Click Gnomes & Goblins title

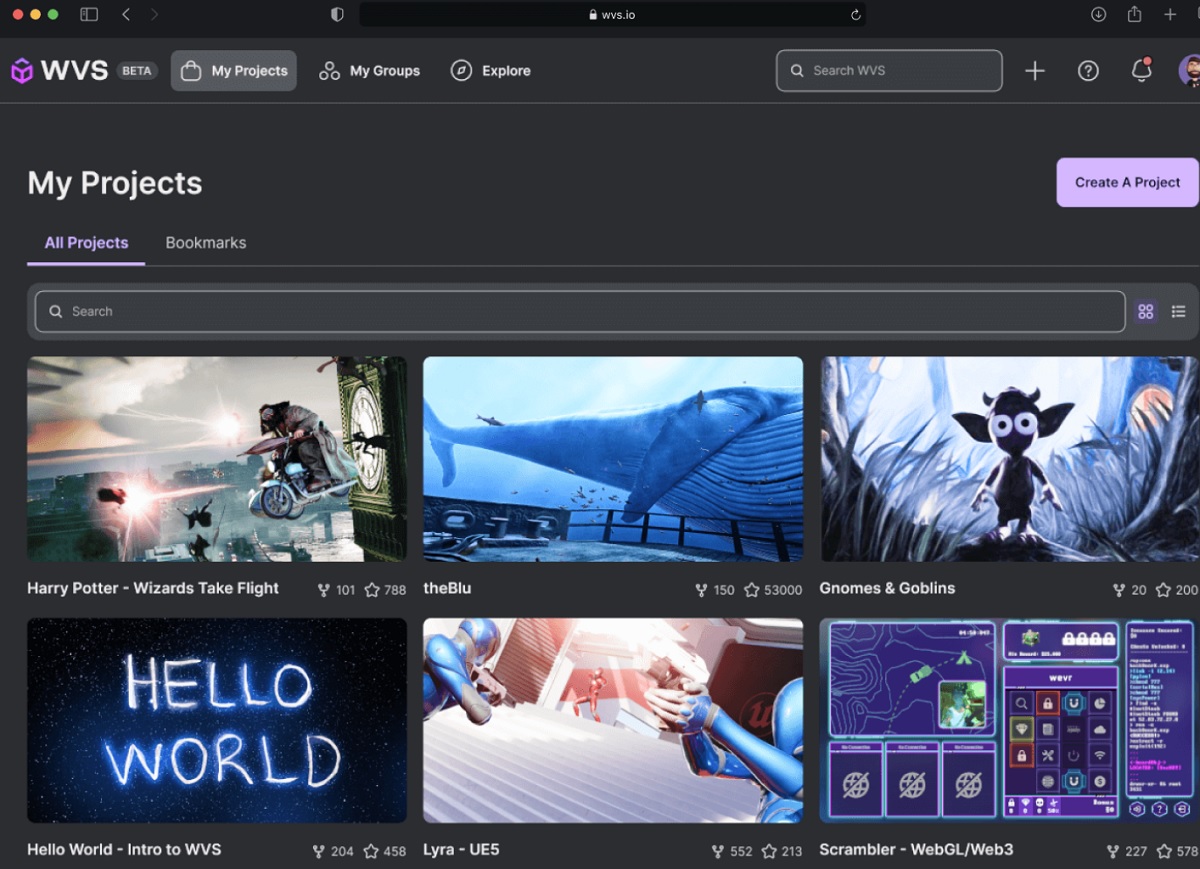coord(887,588)
